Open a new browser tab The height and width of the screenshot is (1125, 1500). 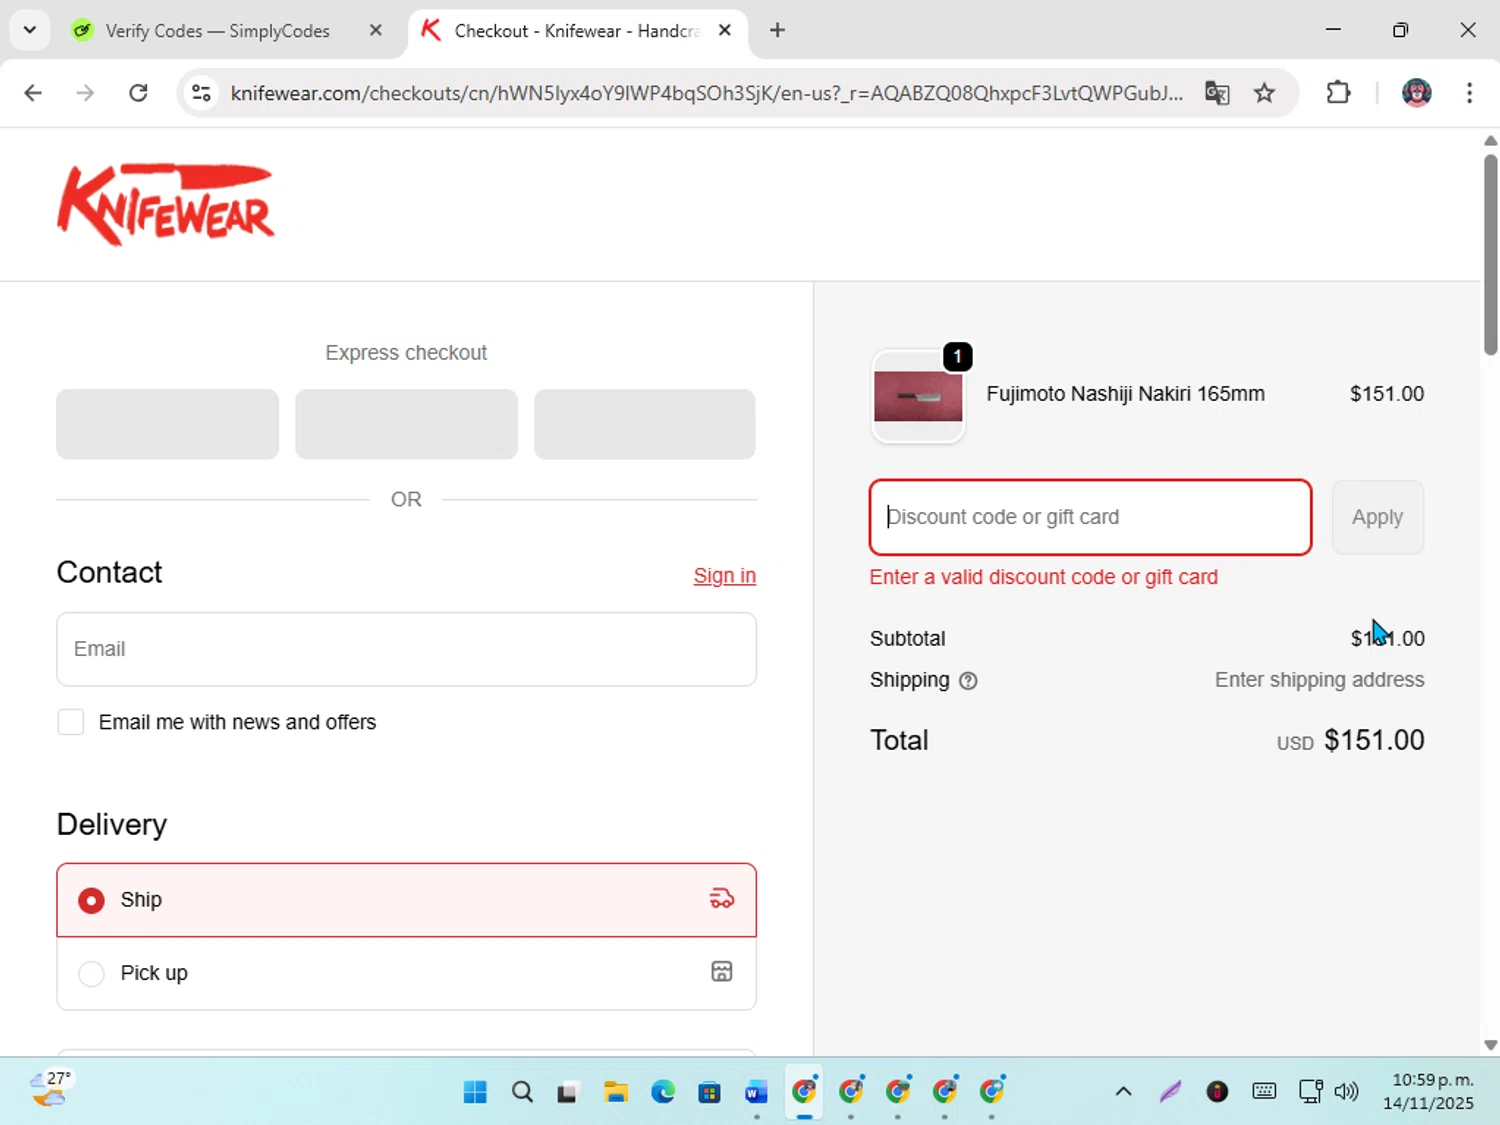click(x=777, y=30)
